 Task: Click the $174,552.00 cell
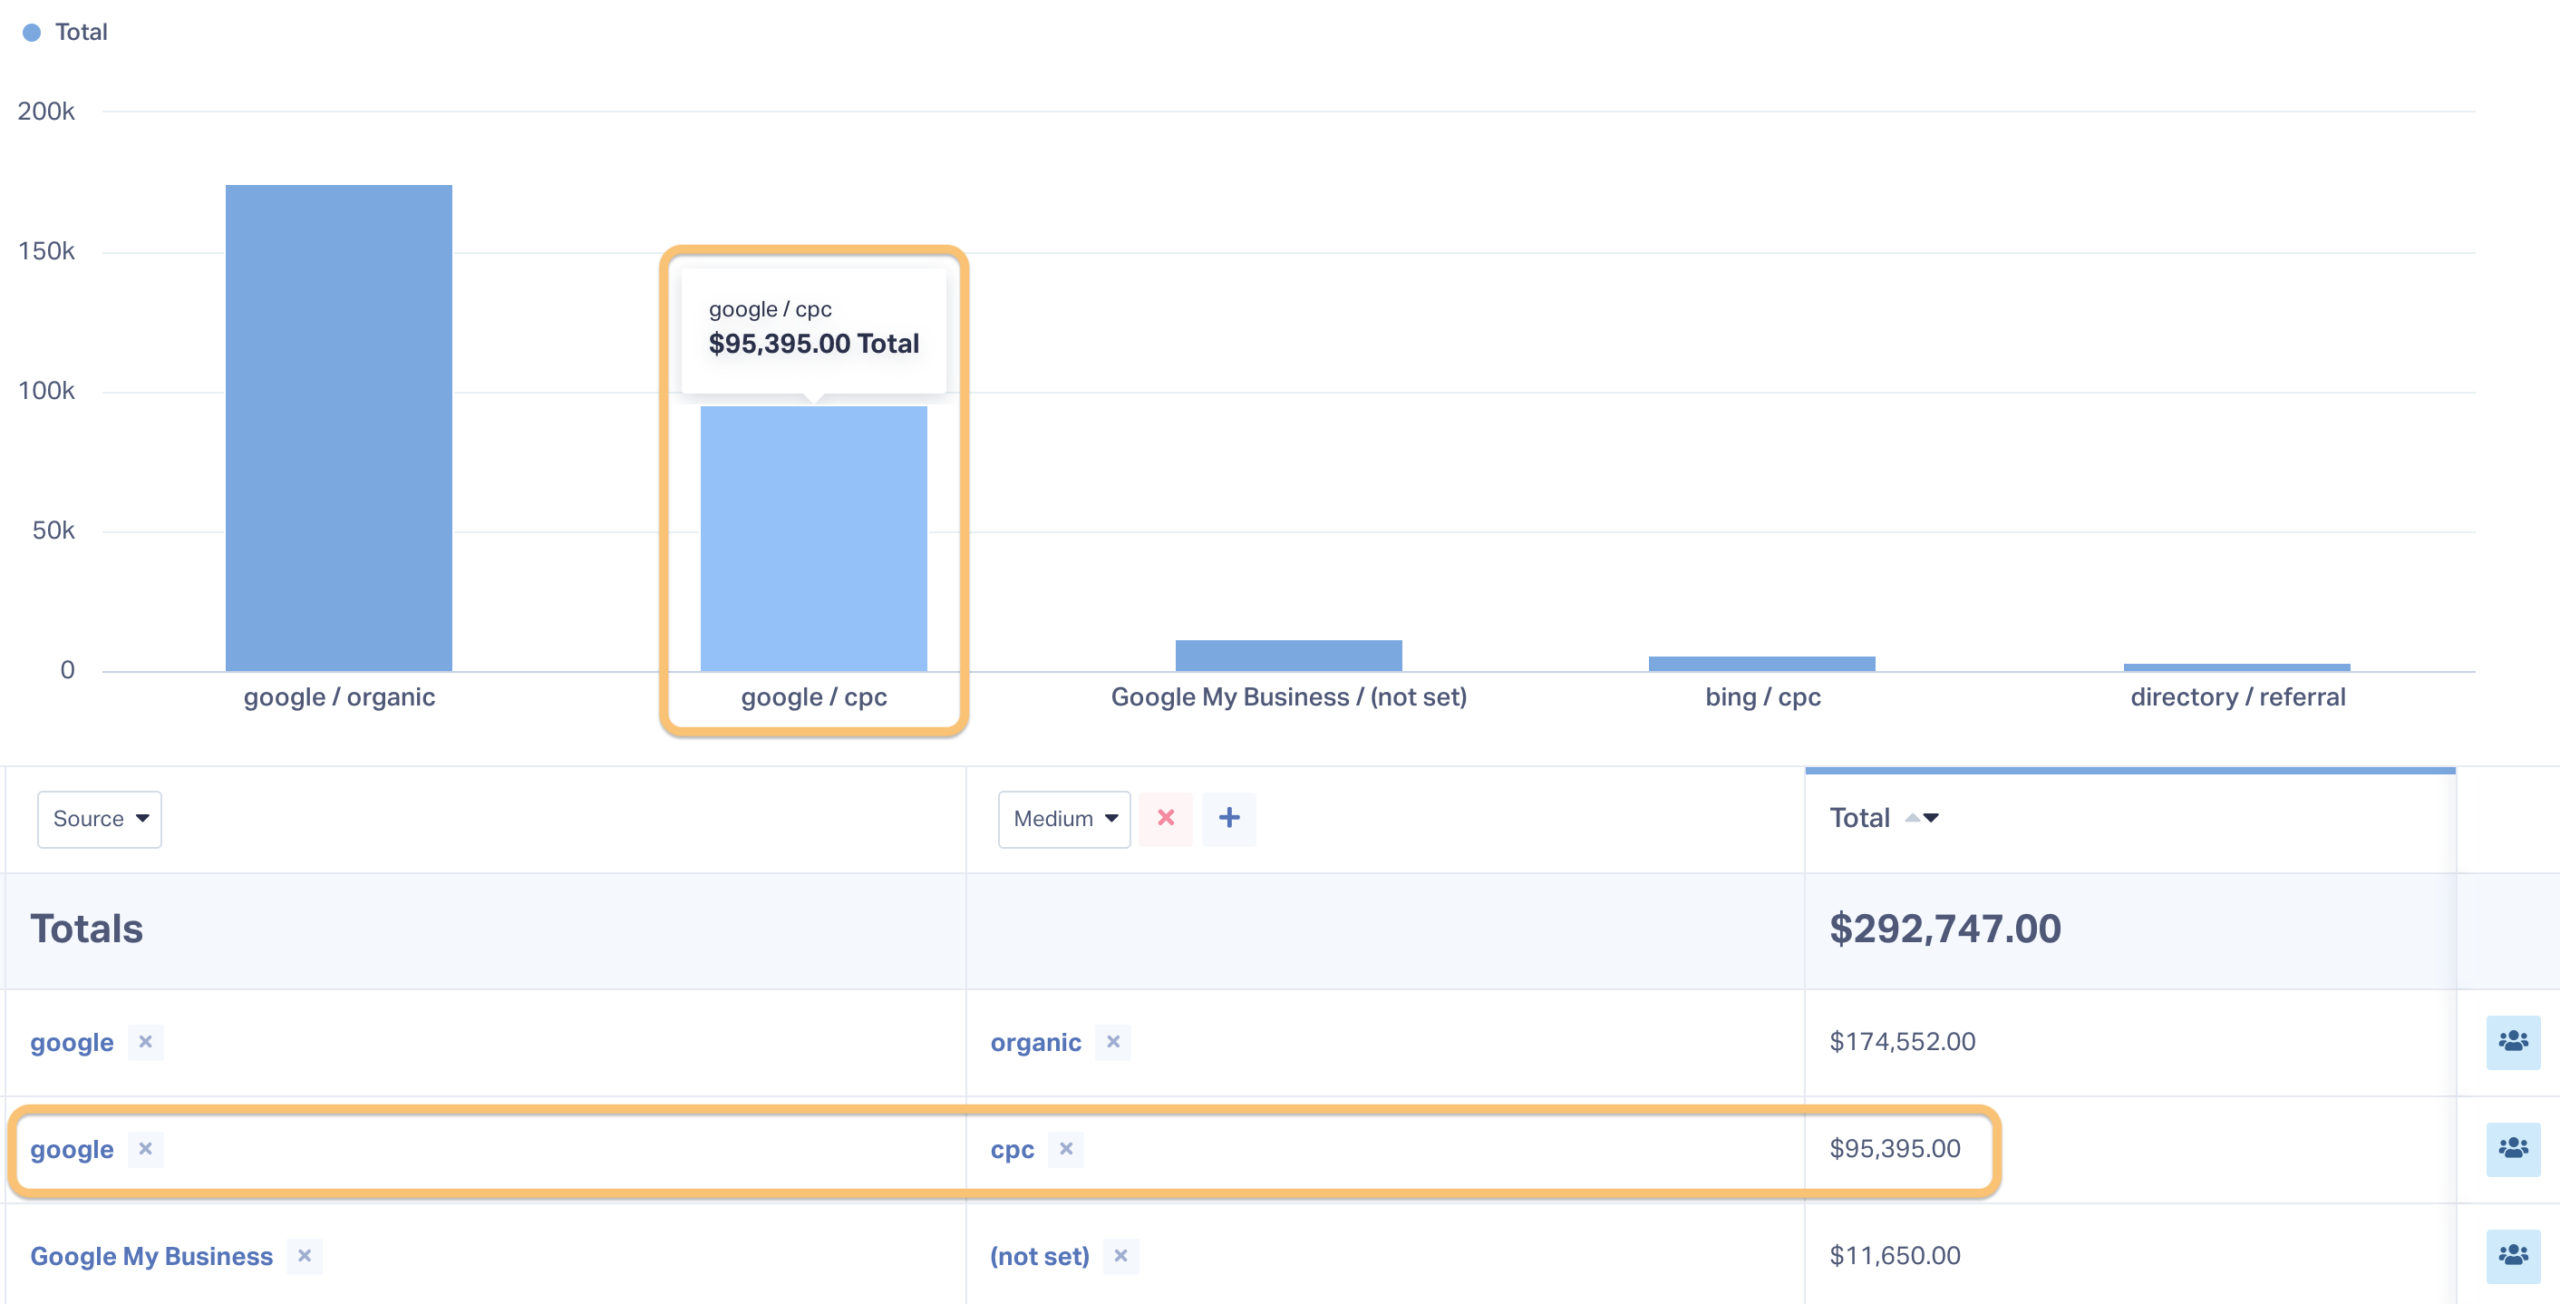(1902, 1042)
